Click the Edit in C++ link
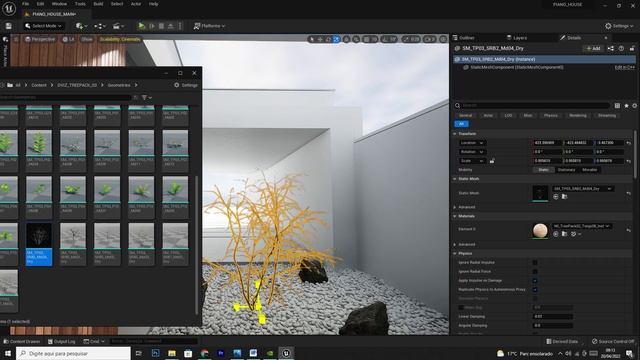Viewport: 640px width, 360px height. tap(624, 67)
